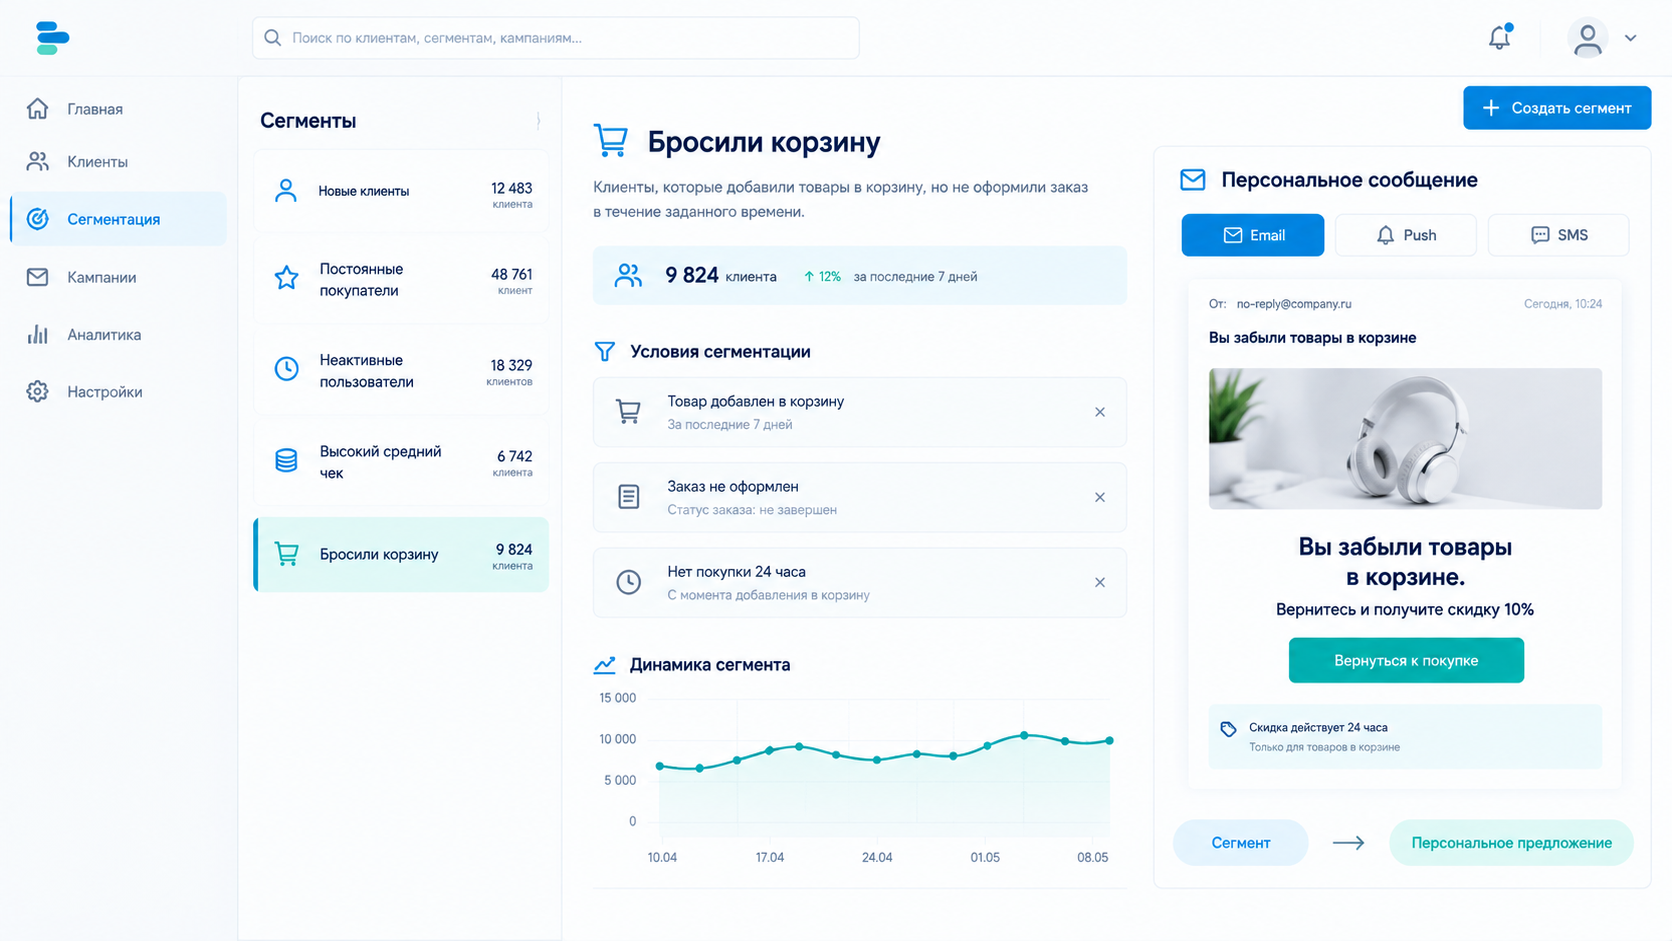Switch to the SMS message tab
This screenshot has height=941, width=1672.
point(1558,235)
